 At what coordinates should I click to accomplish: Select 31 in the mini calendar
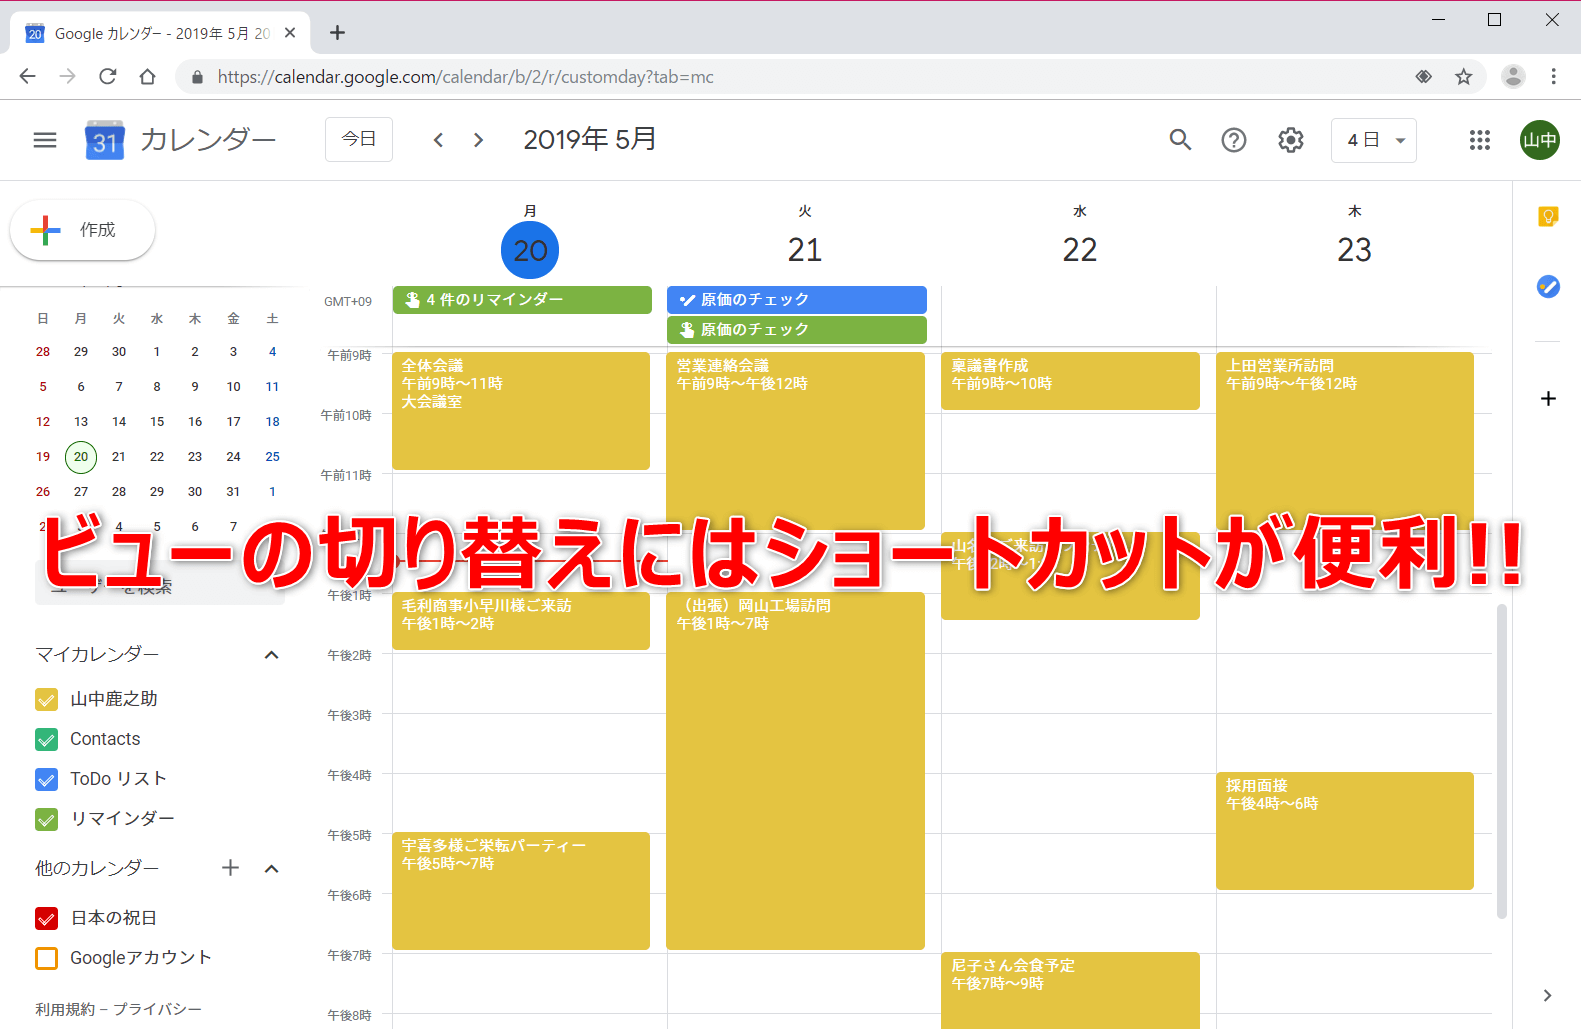(233, 492)
